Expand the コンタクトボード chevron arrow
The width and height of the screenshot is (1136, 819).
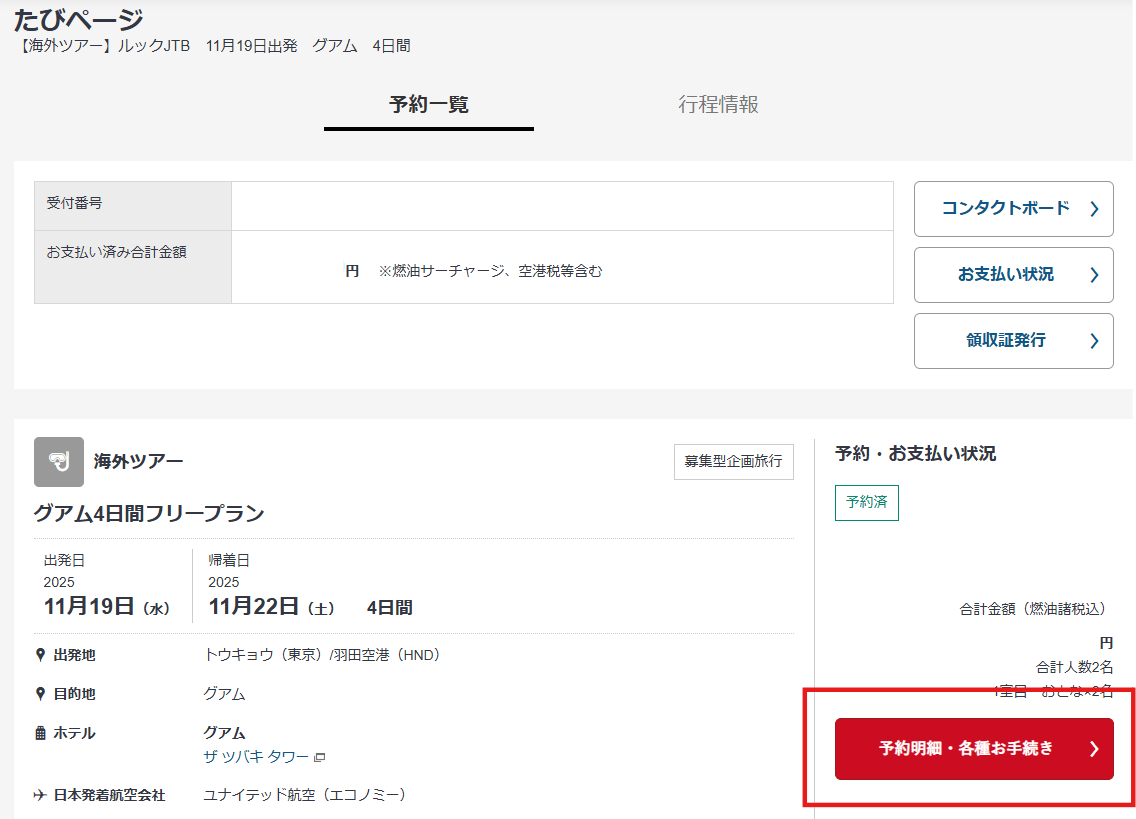point(1094,209)
